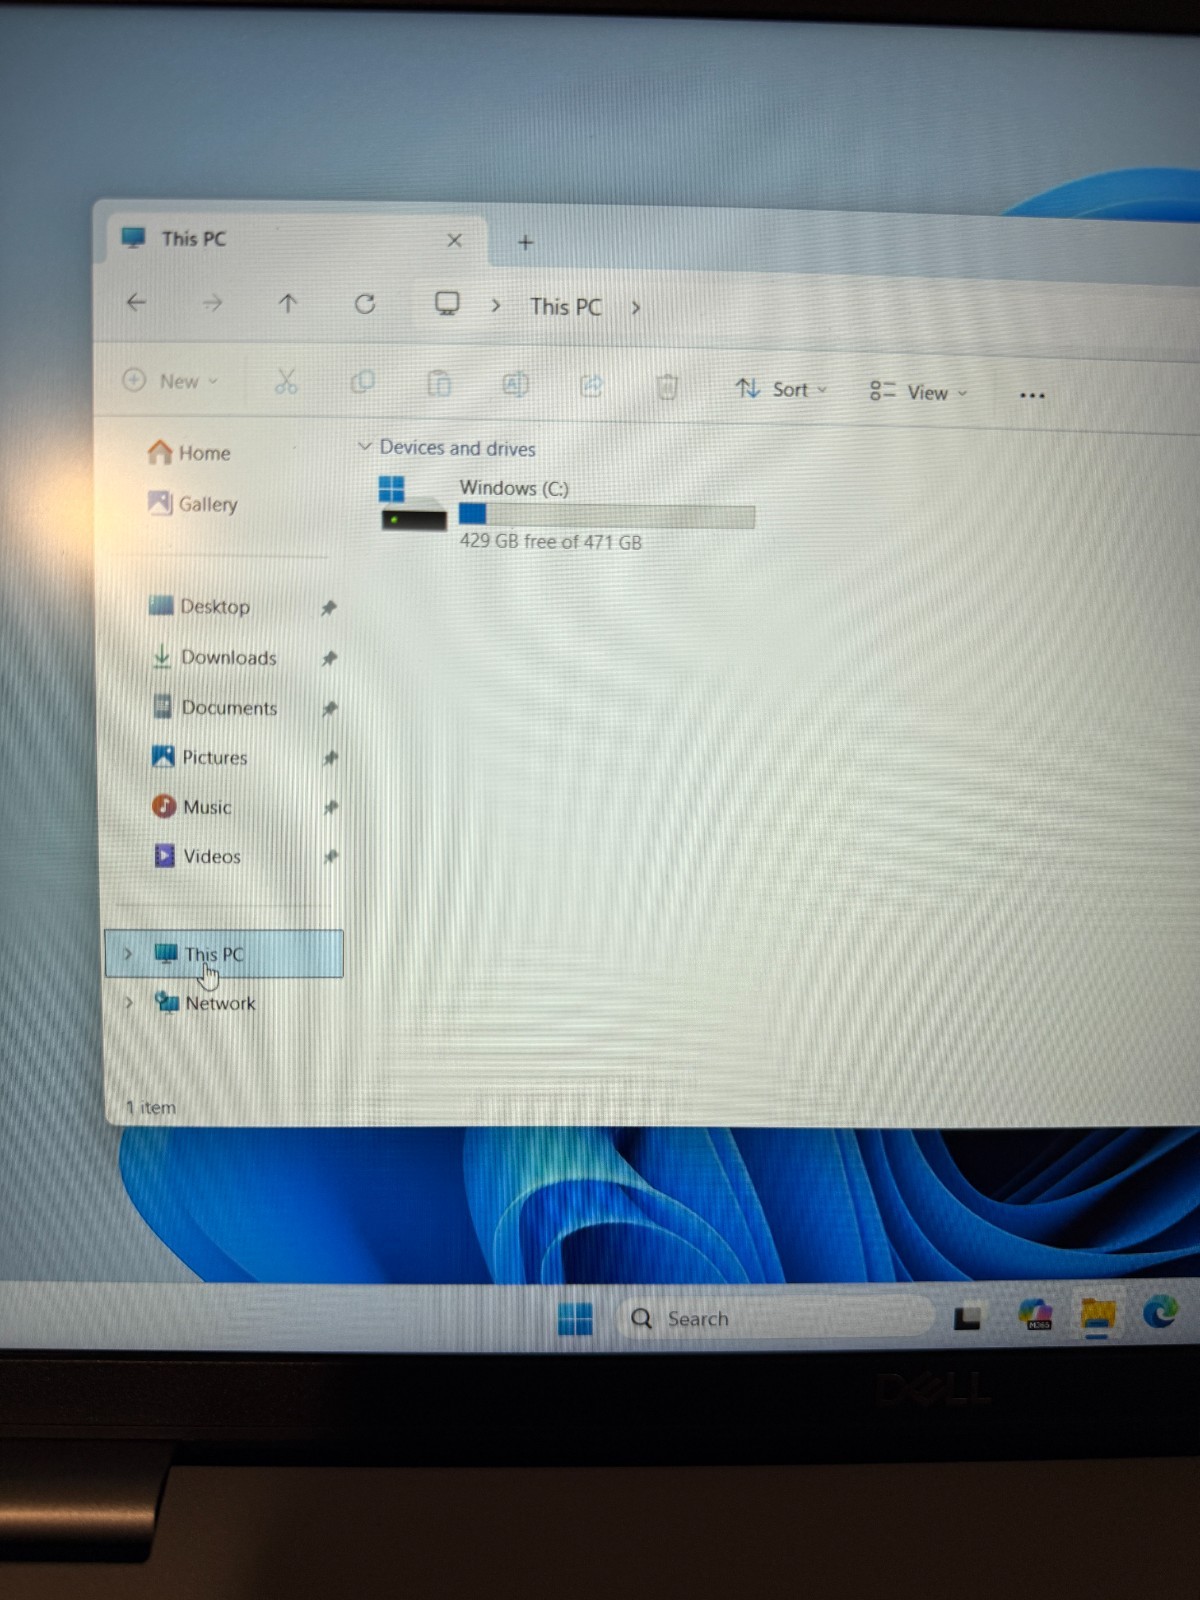Open the View dropdown

coord(918,392)
